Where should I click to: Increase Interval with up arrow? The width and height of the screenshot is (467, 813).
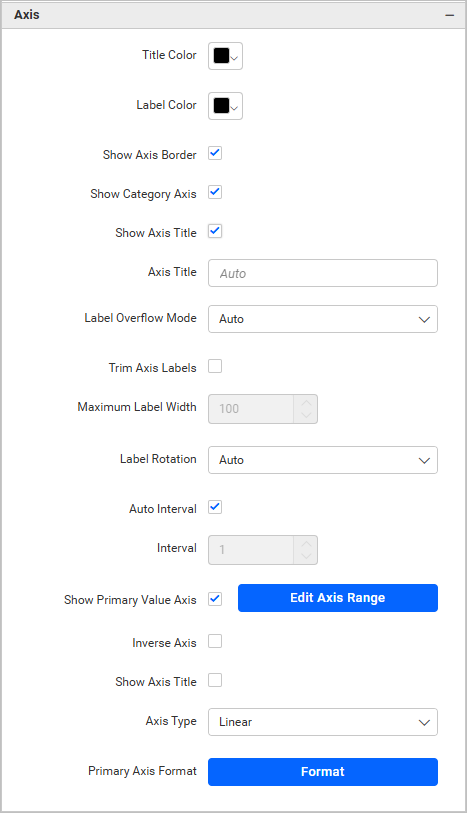306,543
